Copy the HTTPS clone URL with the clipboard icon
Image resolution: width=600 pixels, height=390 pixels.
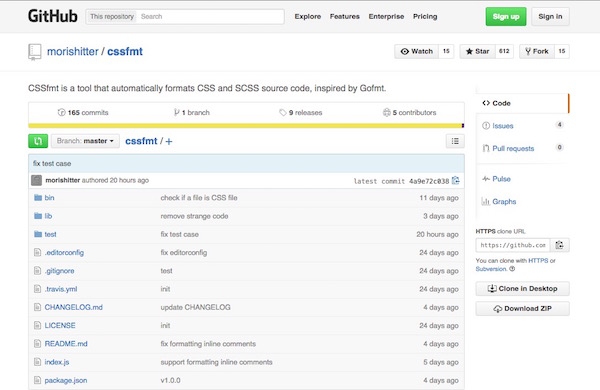tap(559, 245)
